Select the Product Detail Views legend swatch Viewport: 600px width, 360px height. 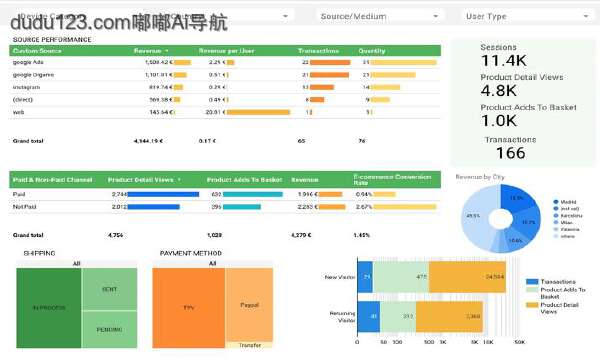pyautogui.click(x=532, y=305)
